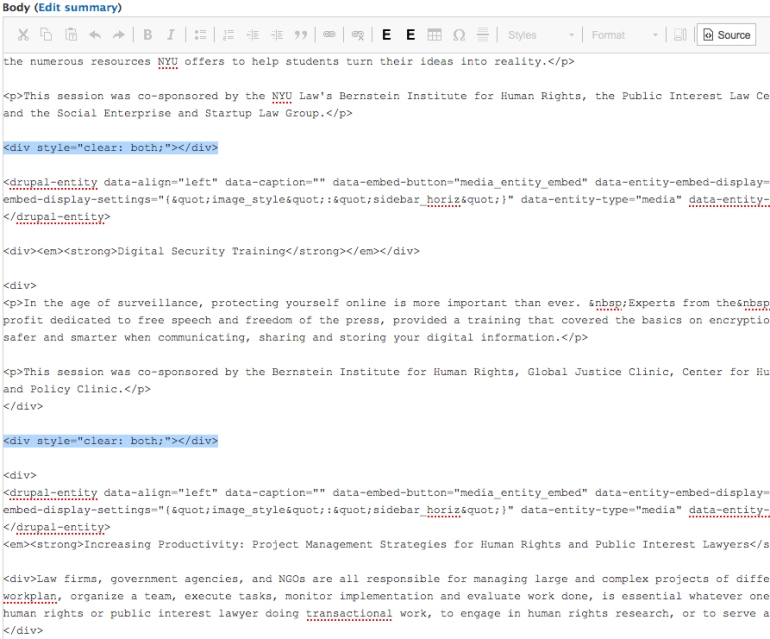Click the Cut scissors icon

click(23, 35)
